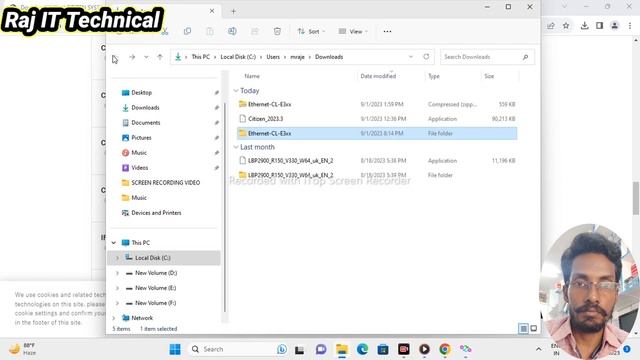Click the Bing icon in taskbar search

point(282,349)
